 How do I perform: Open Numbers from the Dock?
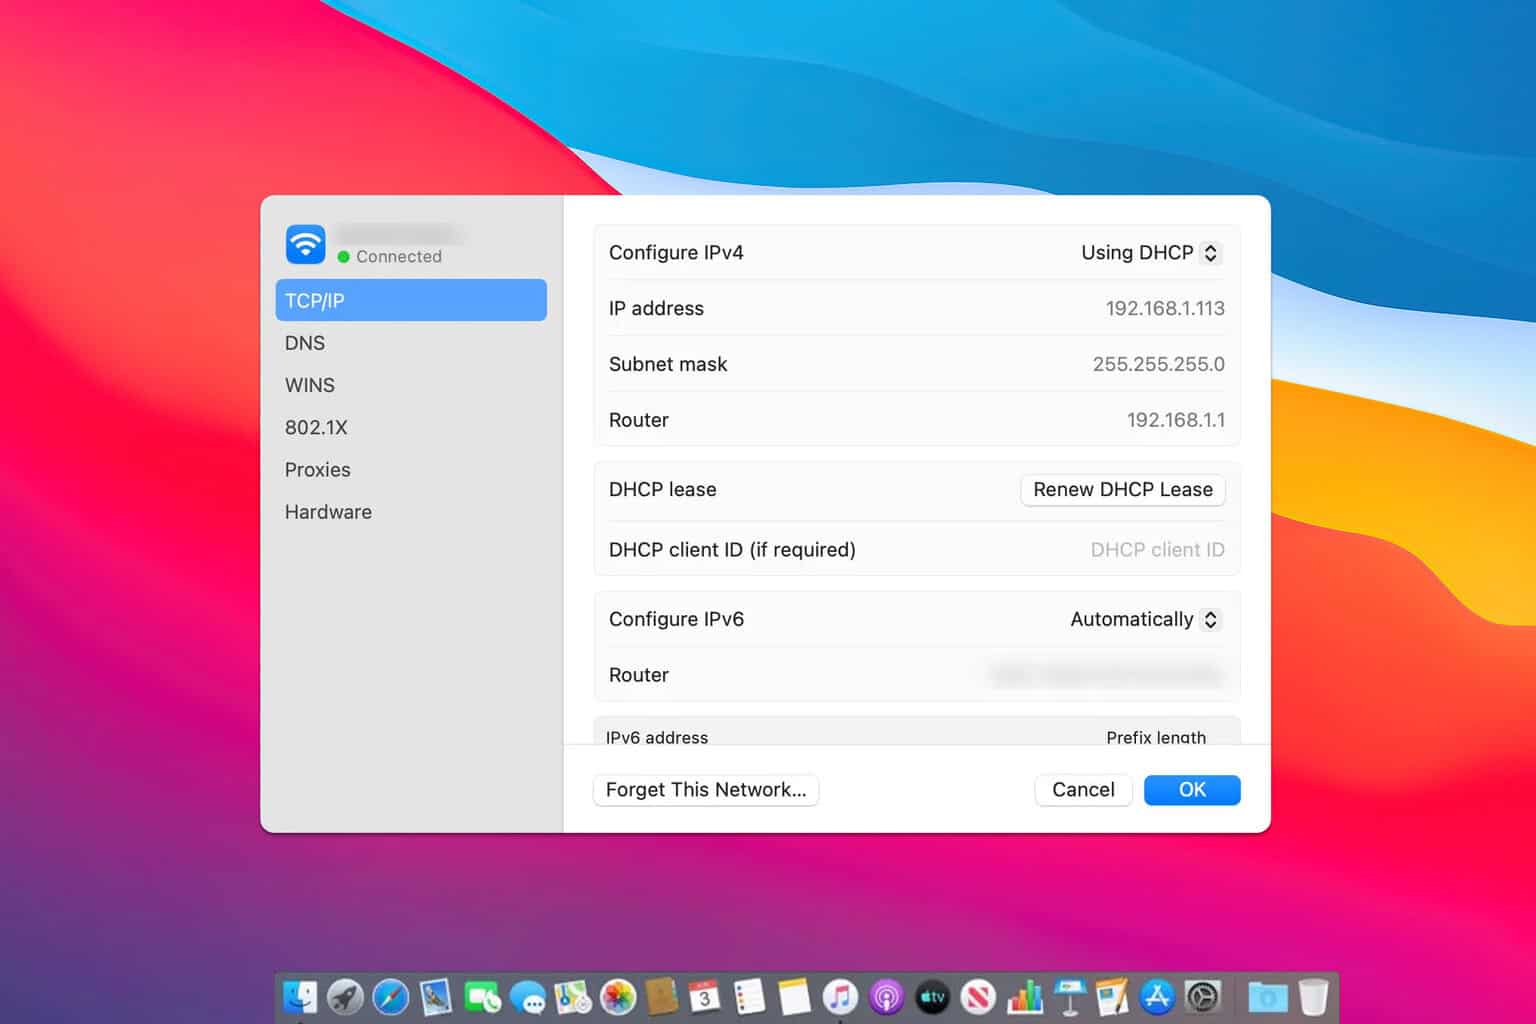1024,997
